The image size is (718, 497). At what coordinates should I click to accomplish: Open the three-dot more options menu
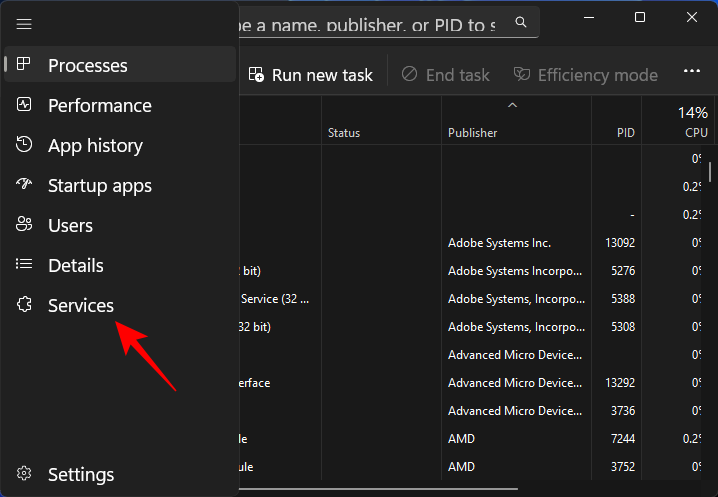click(x=691, y=73)
